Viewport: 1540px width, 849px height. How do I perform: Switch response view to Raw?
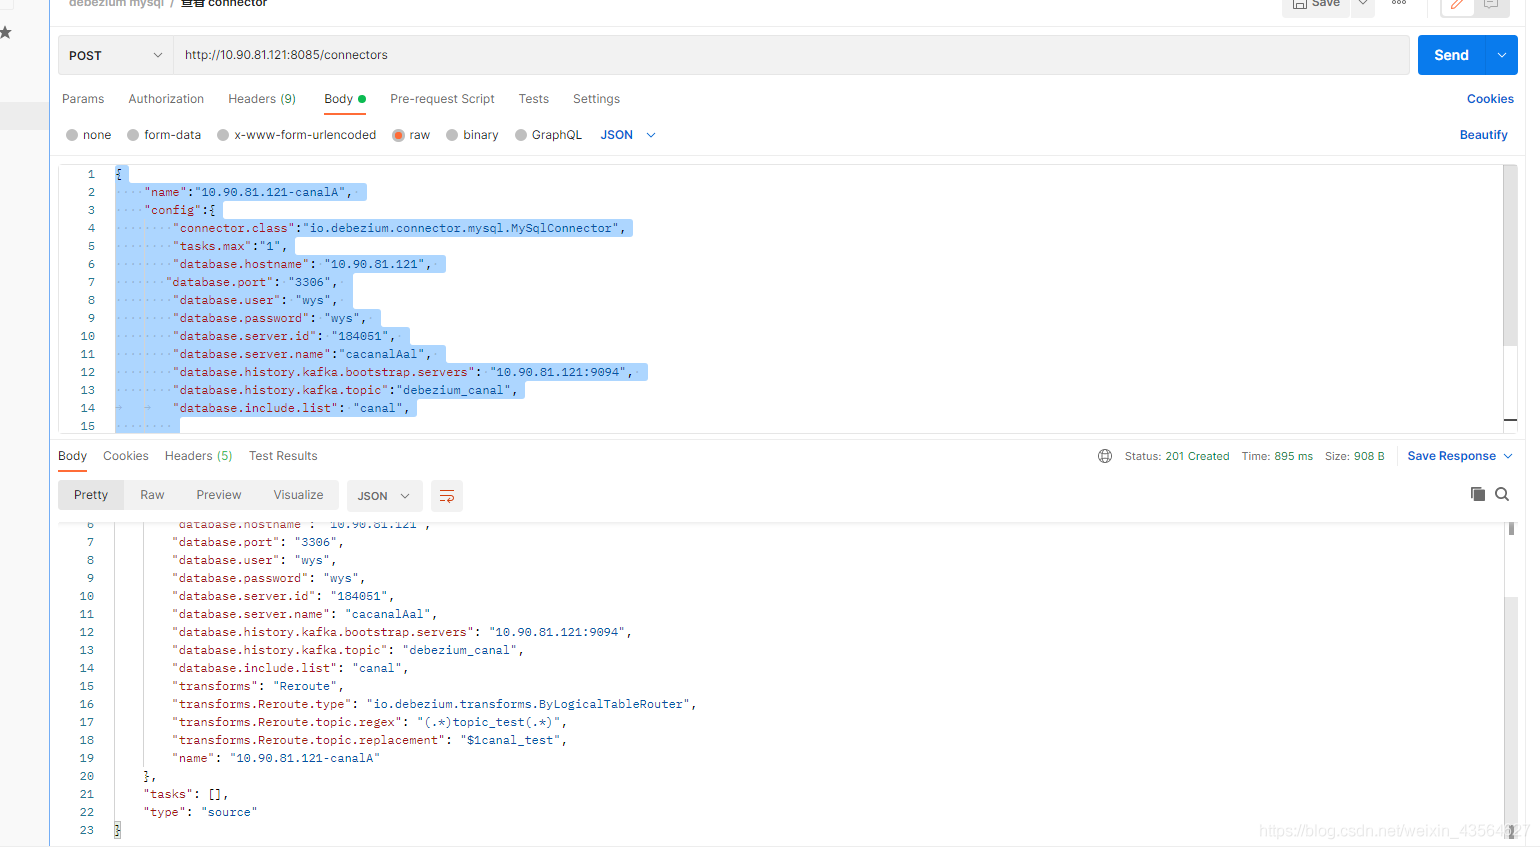click(152, 495)
